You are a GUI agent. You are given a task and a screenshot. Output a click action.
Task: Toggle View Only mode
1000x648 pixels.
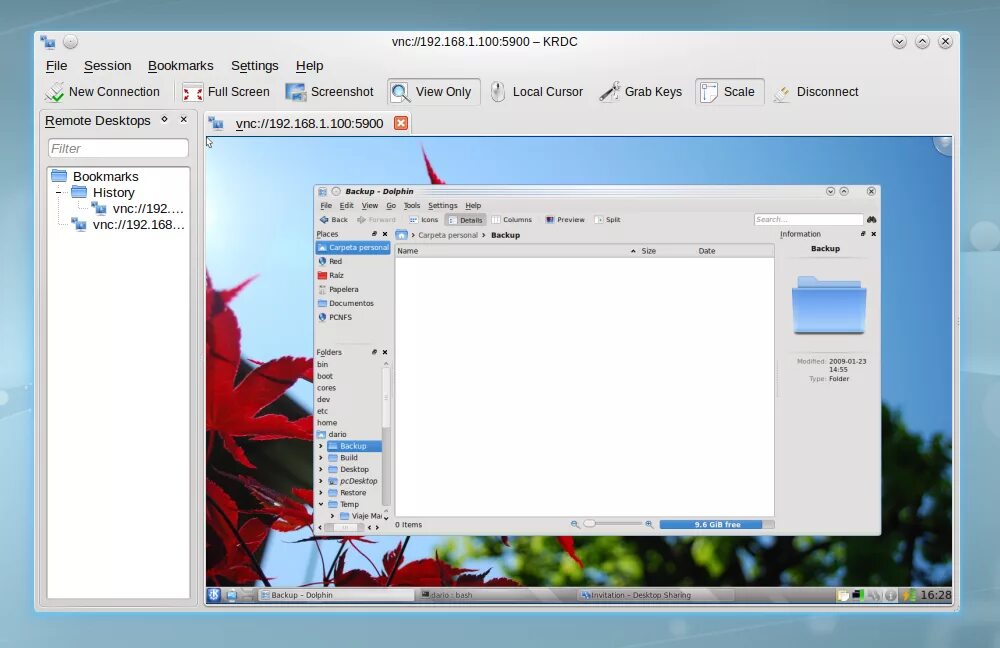pos(434,92)
